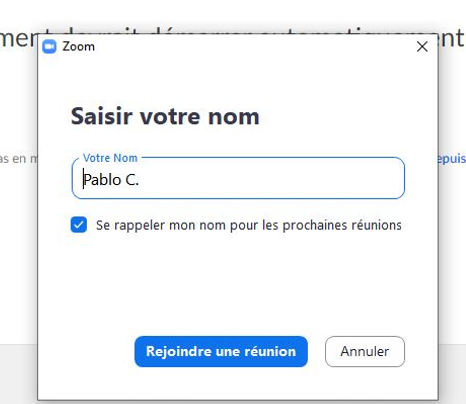
Task: Uncheck the remember my name checkbox
Action: pos(79,225)
